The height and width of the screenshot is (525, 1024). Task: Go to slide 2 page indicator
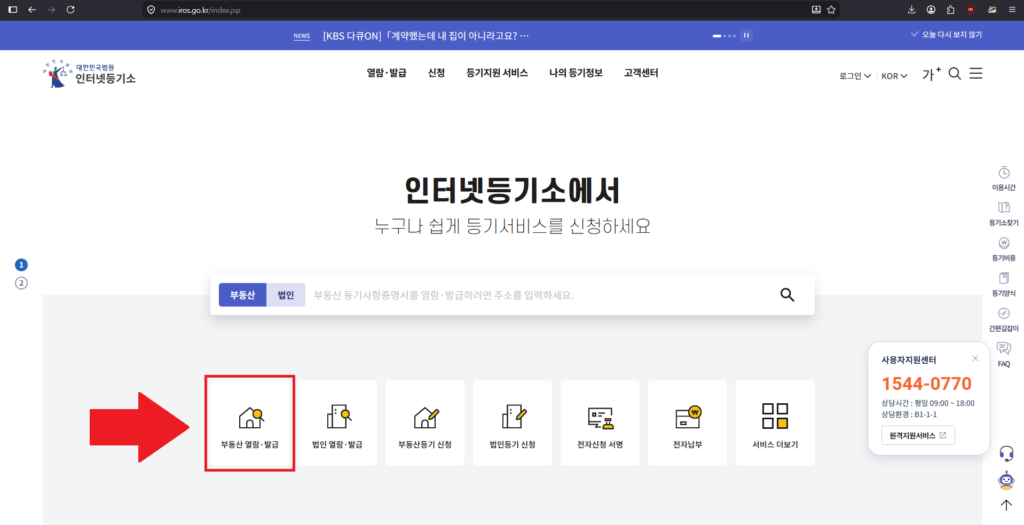point(22,283)
